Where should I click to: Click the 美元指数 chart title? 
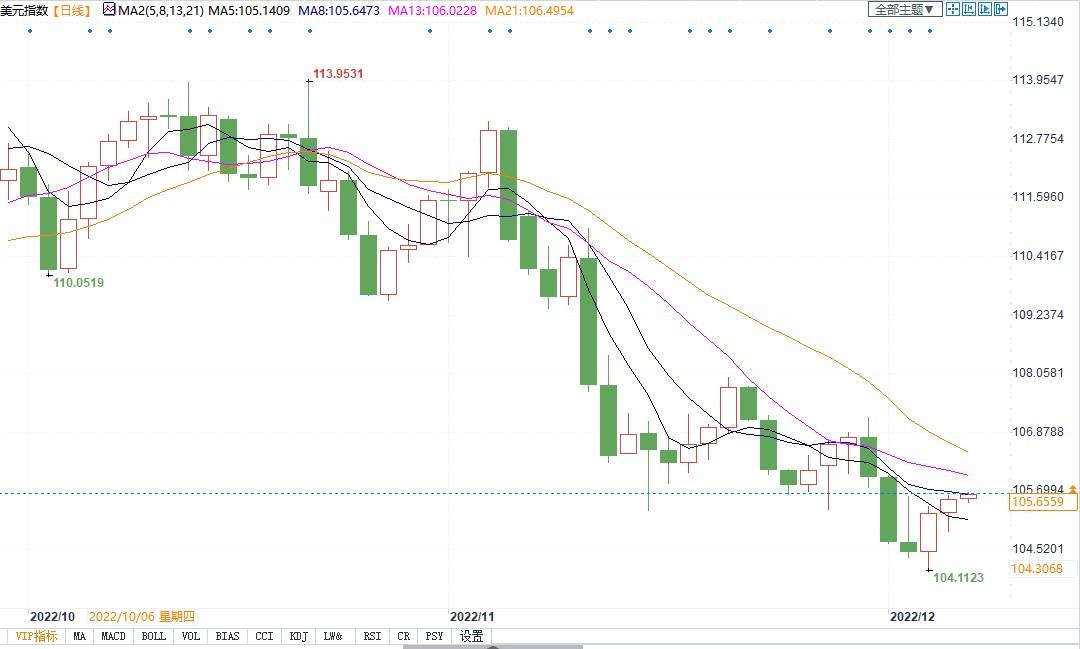click(x=23, y=10)
